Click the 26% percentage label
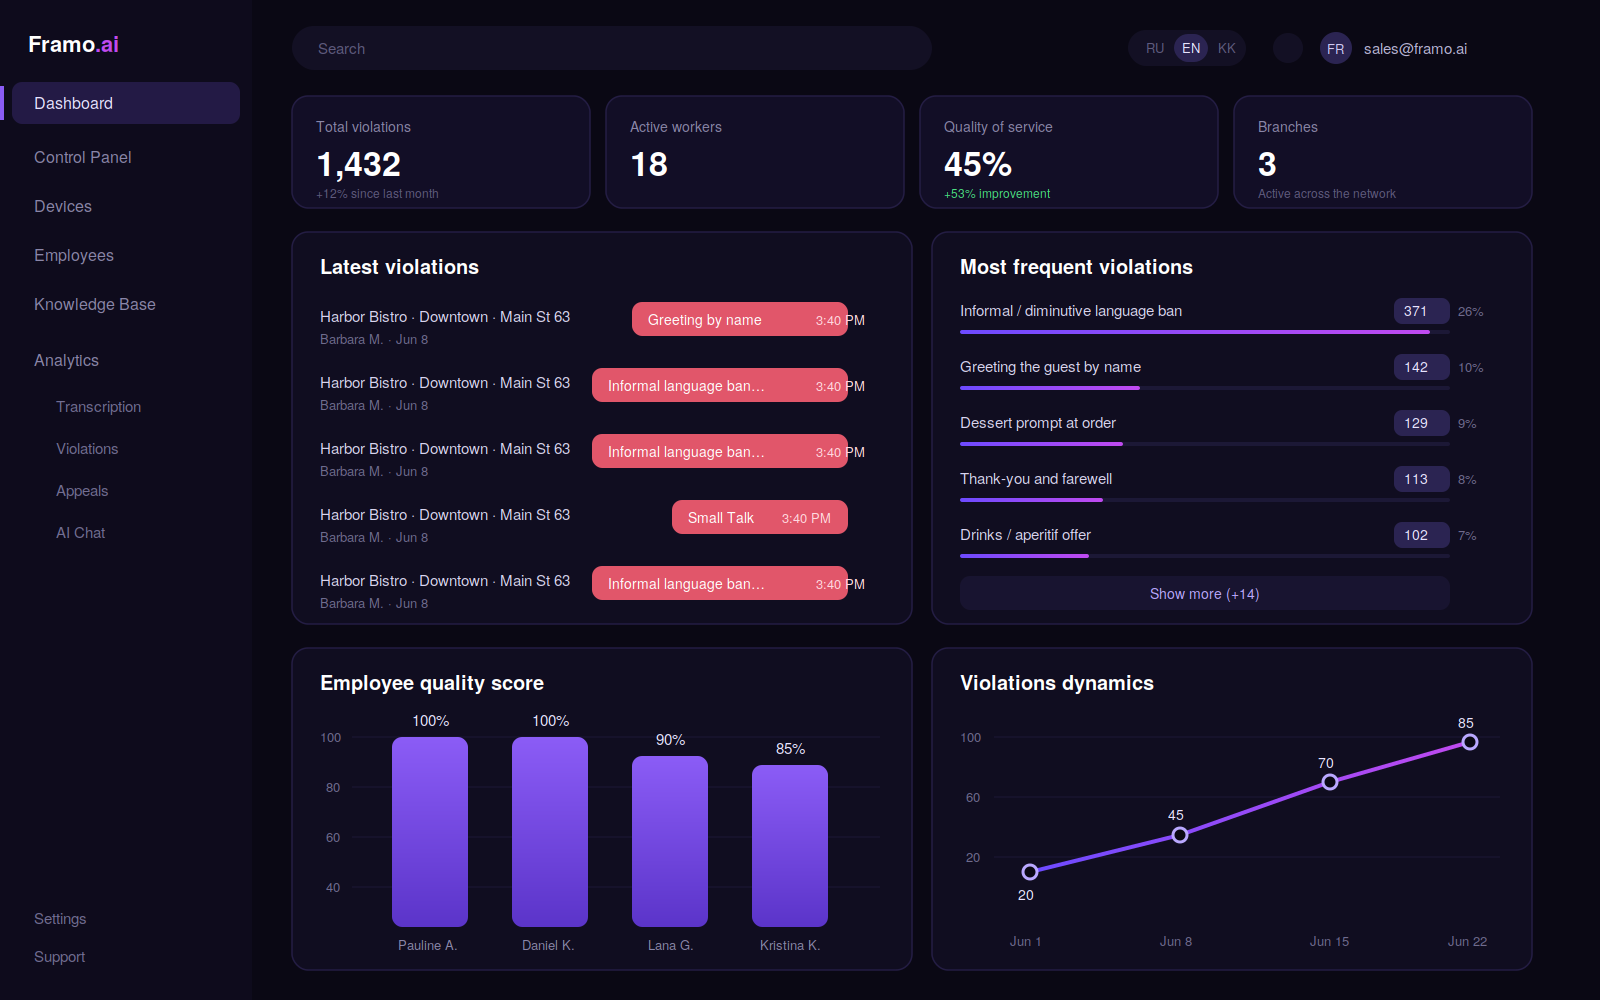The image size is (1600, 1000). 1470,312
